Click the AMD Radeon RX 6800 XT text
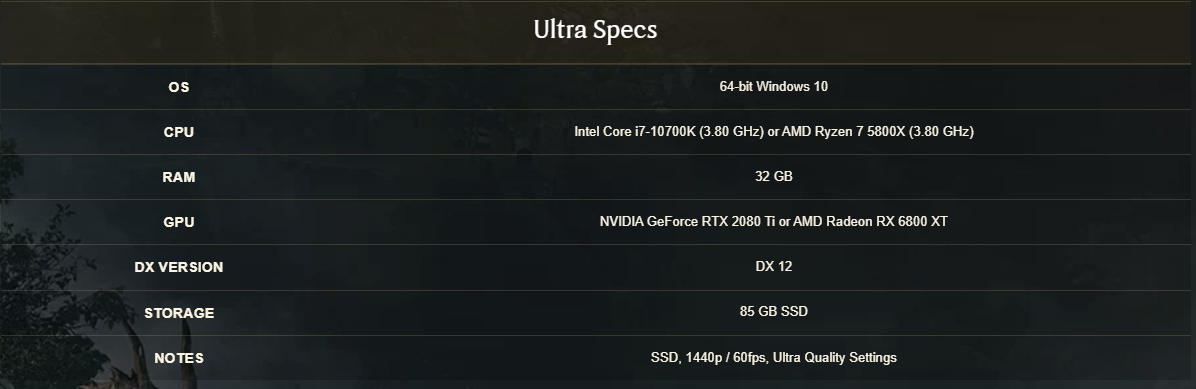Screen dimensions: 1196x389 [x=870, y=221]
